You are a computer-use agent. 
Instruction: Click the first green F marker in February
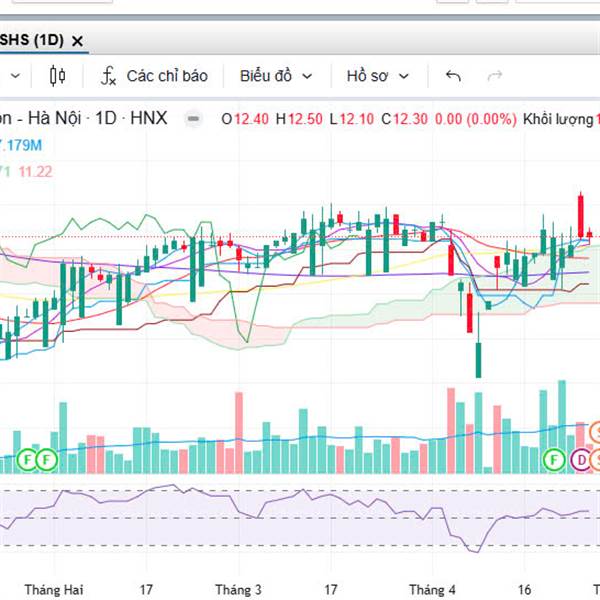pos(28,460)
